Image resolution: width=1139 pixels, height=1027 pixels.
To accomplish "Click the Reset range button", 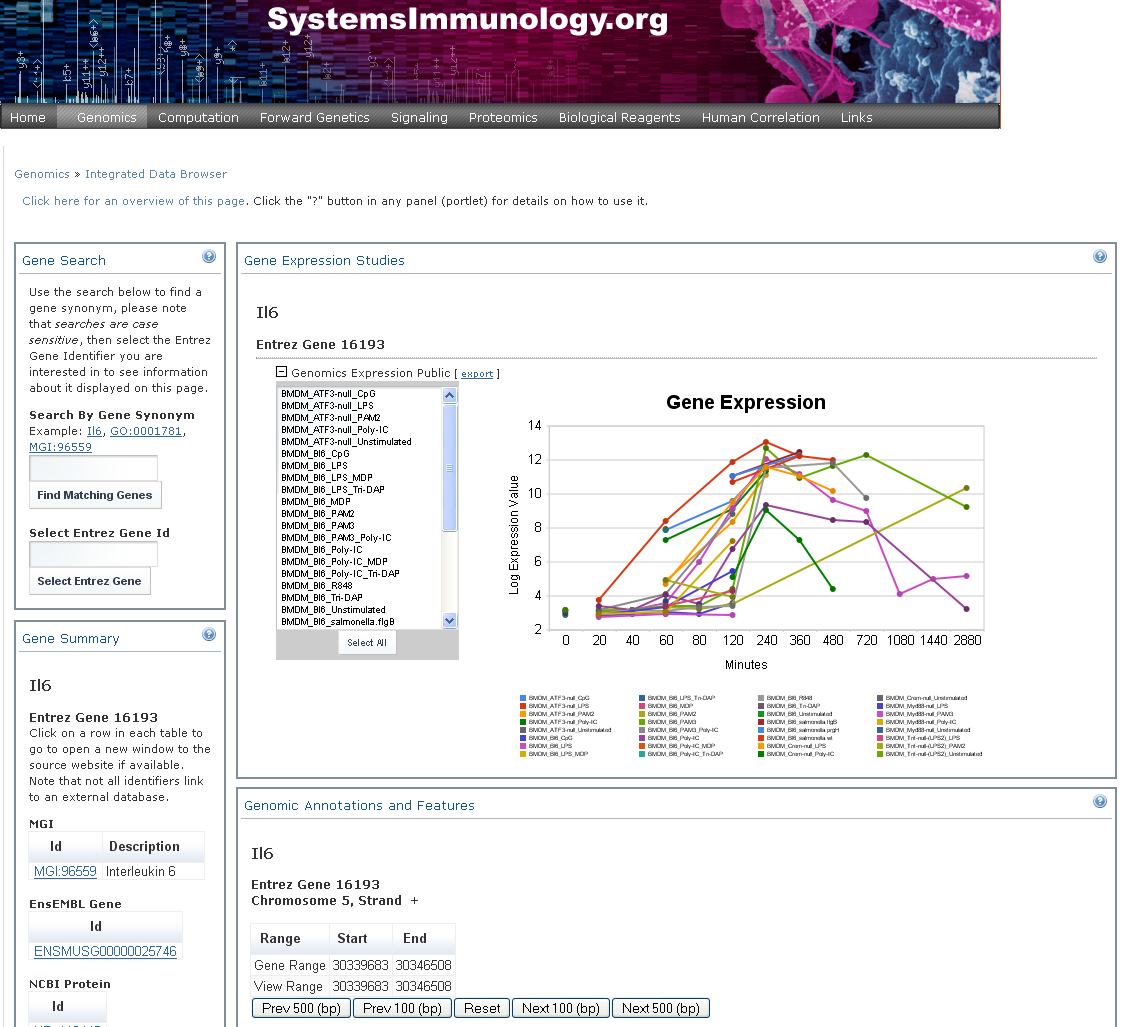I will point(482,1008).
